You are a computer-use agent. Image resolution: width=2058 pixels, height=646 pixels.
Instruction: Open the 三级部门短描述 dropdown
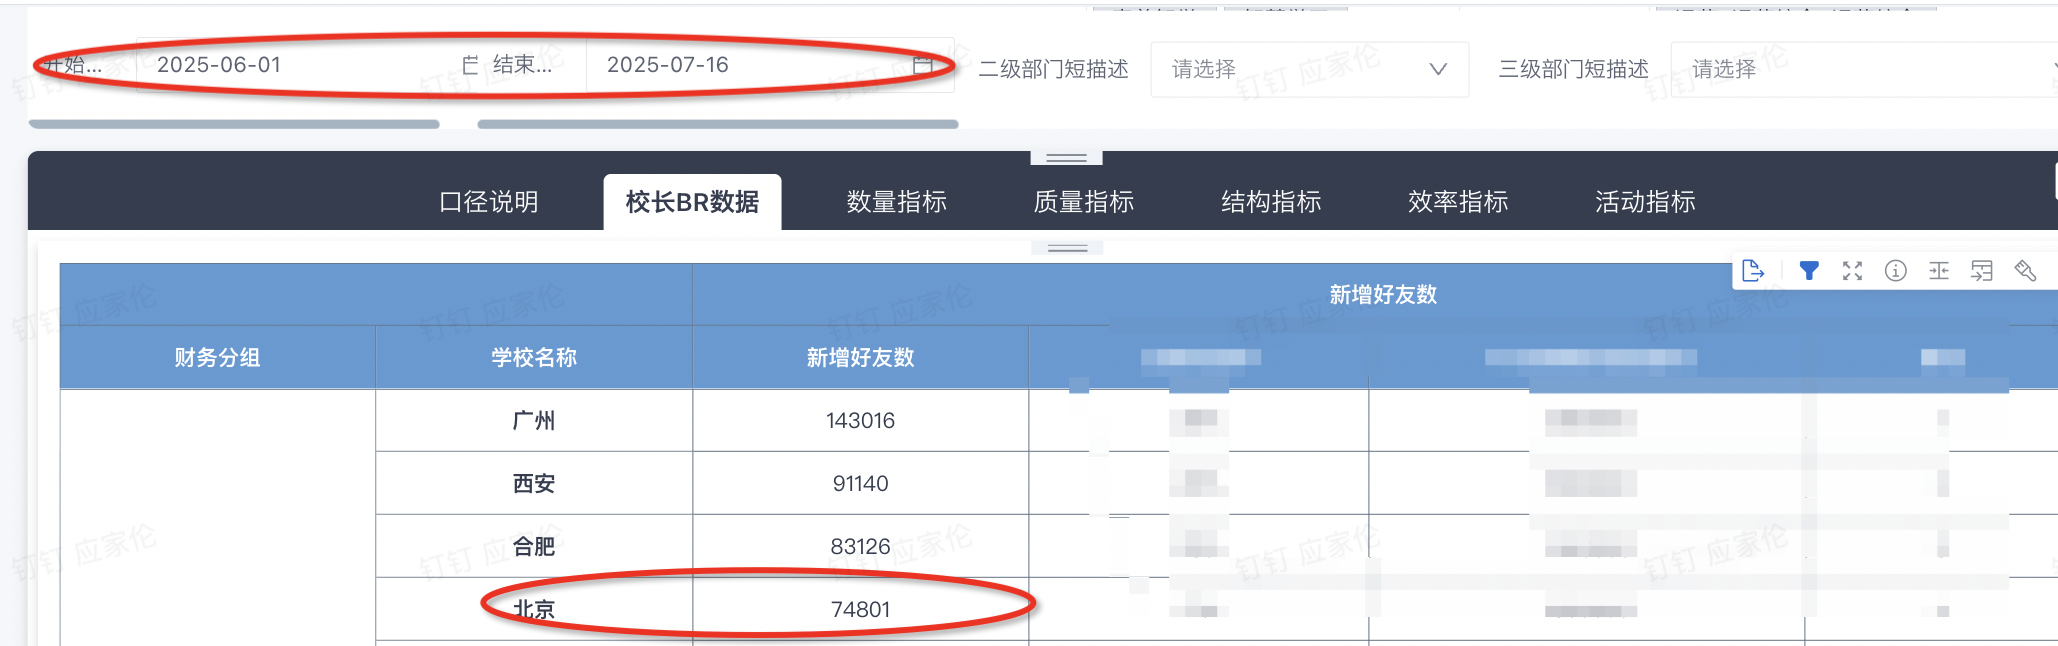tap(1864, 69)
